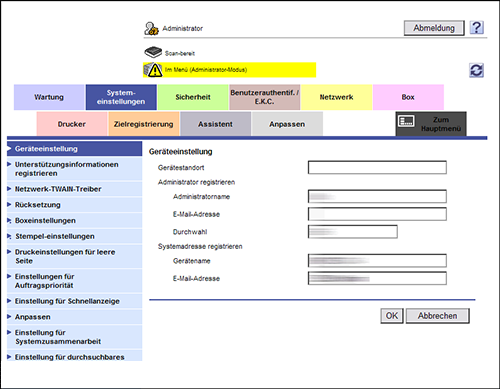Click administrator E-Mail-Adresse field
This screenshot has height=389, width=500.
377,214
